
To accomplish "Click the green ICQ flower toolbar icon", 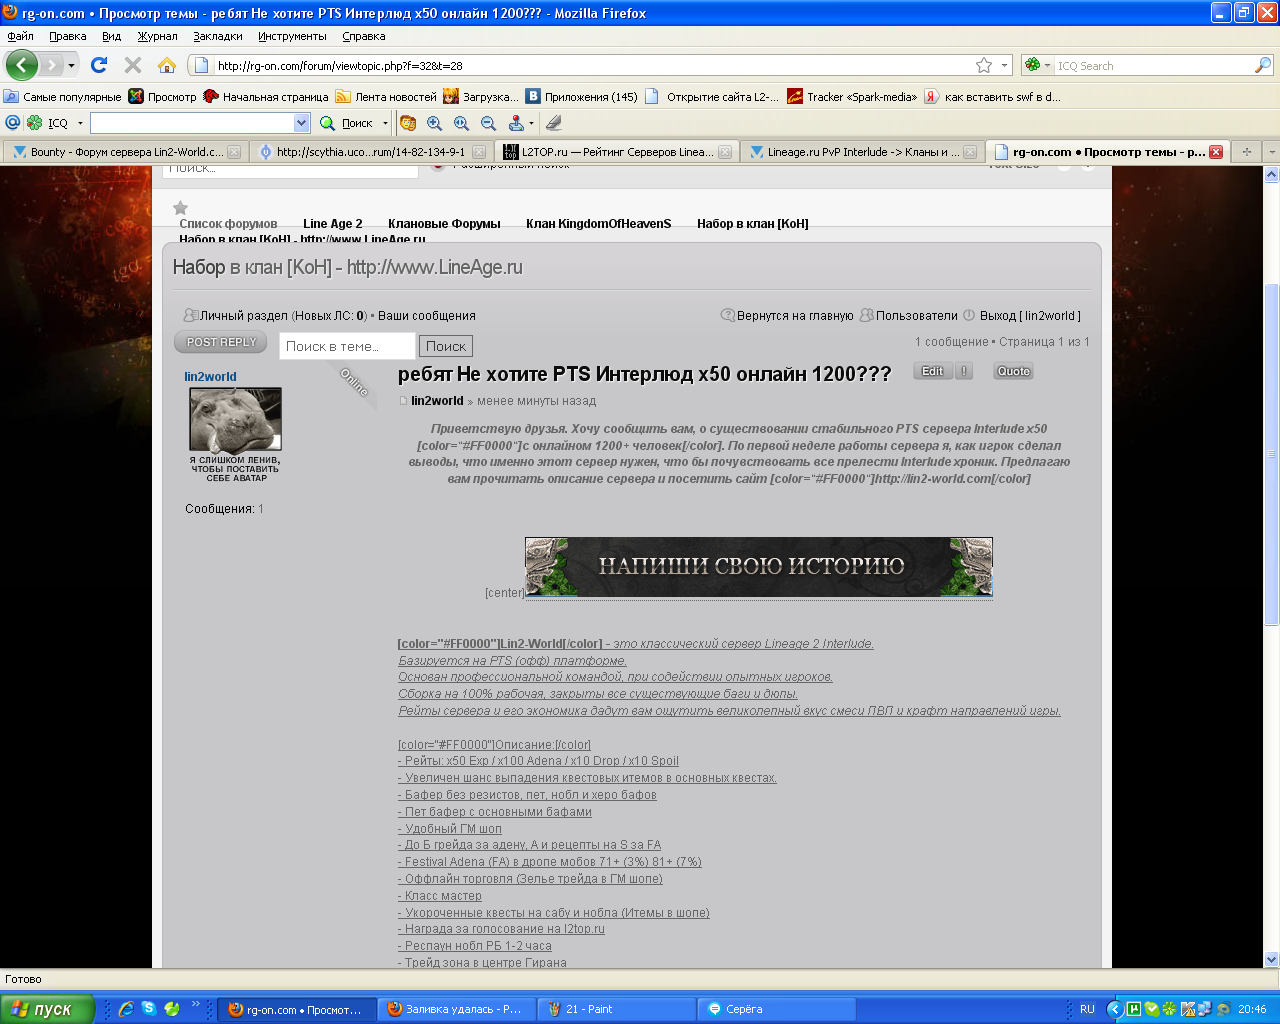I will (35, 122).
